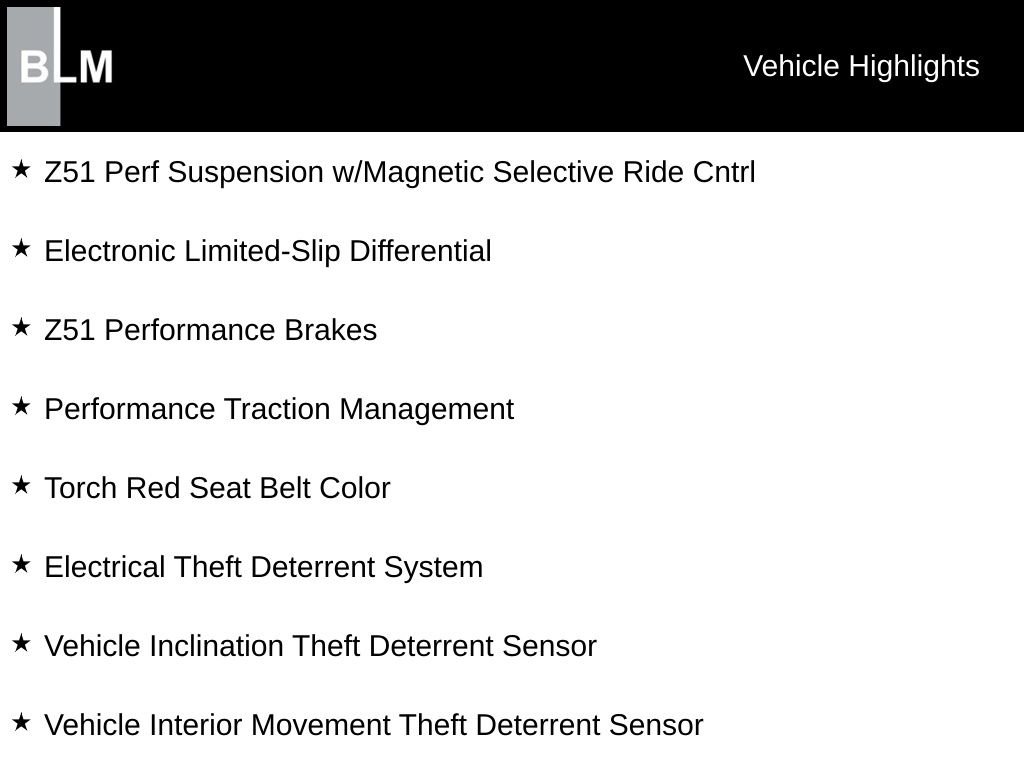Select the star next to Vehicle Interior Movement Sensor

pos(21,723)
